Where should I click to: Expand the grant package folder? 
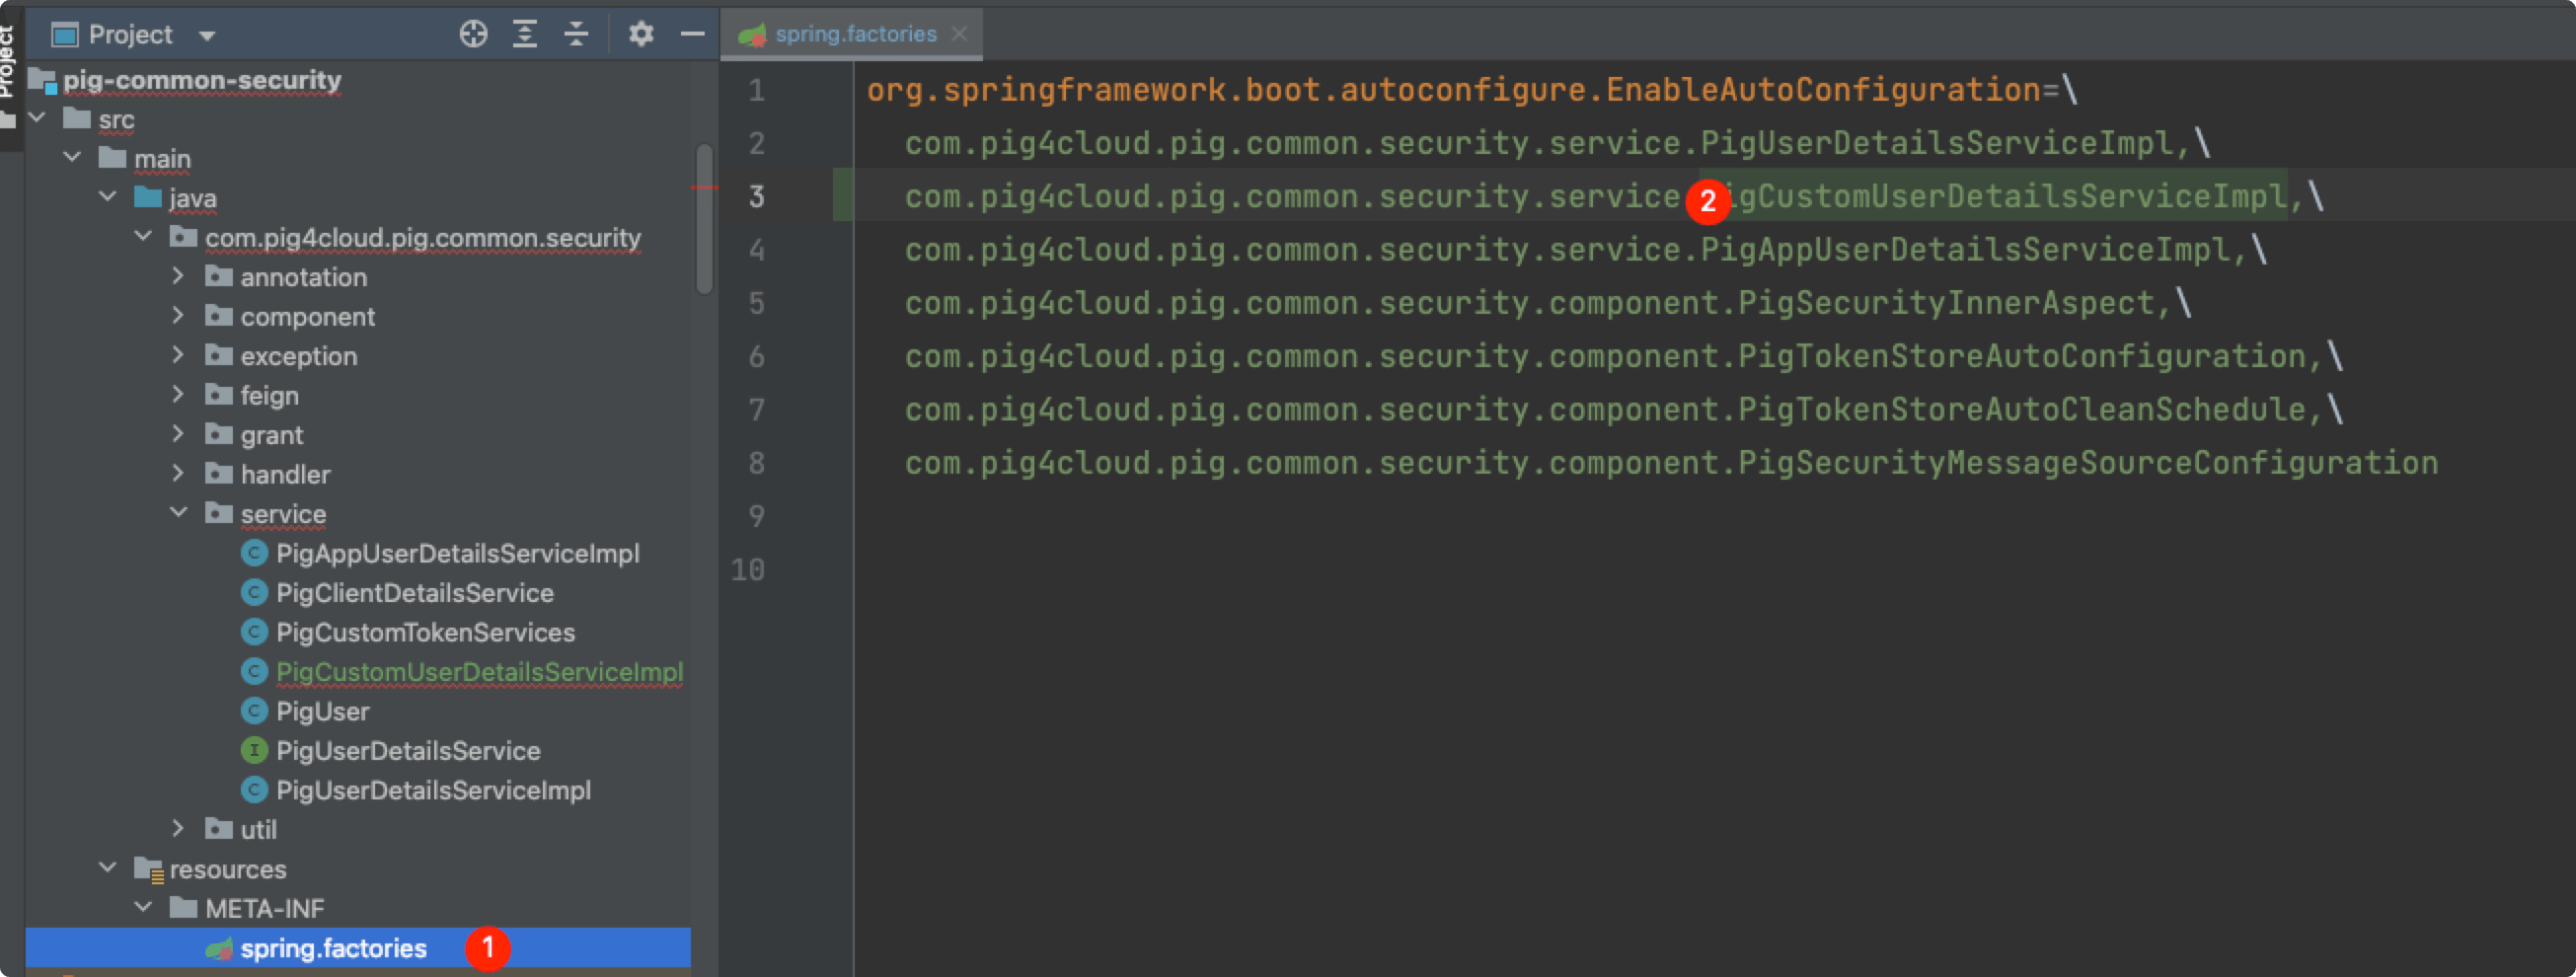click(179, 434)
